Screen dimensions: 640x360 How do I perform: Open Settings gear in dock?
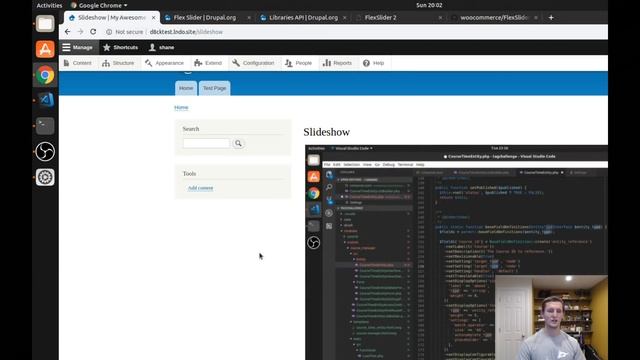click(45, 177)
